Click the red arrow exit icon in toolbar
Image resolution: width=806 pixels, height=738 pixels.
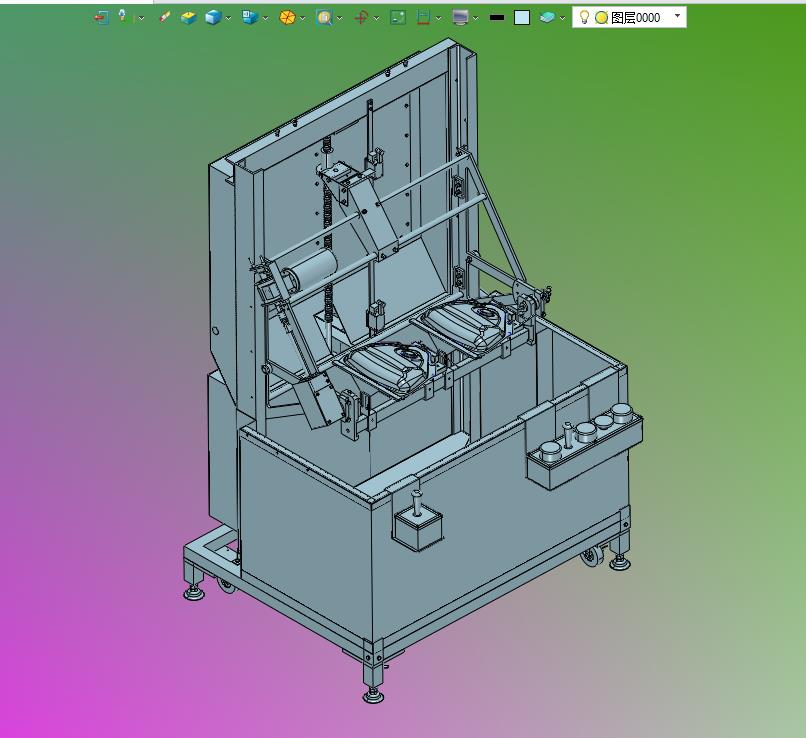(x=101, y=18)
